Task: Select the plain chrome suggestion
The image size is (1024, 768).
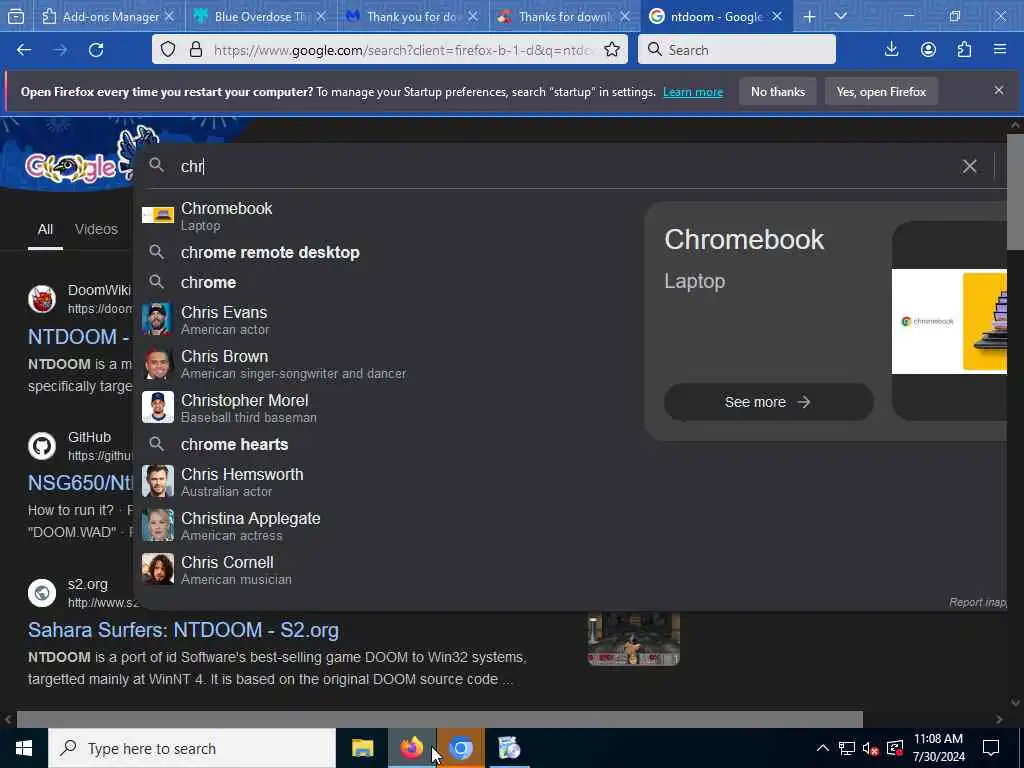Action: coord(387,282)
